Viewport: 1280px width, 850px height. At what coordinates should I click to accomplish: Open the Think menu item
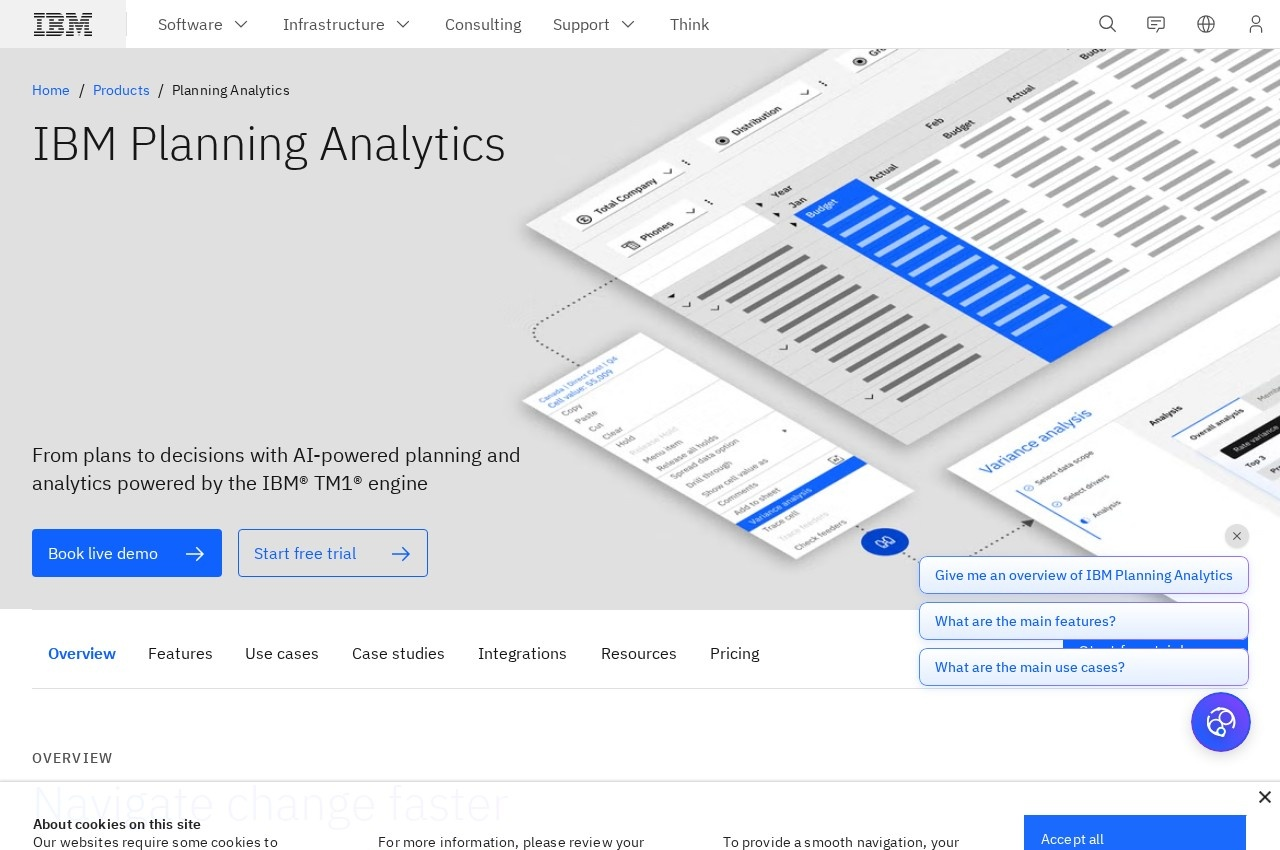pyautogui.click(x=689, y=24)
